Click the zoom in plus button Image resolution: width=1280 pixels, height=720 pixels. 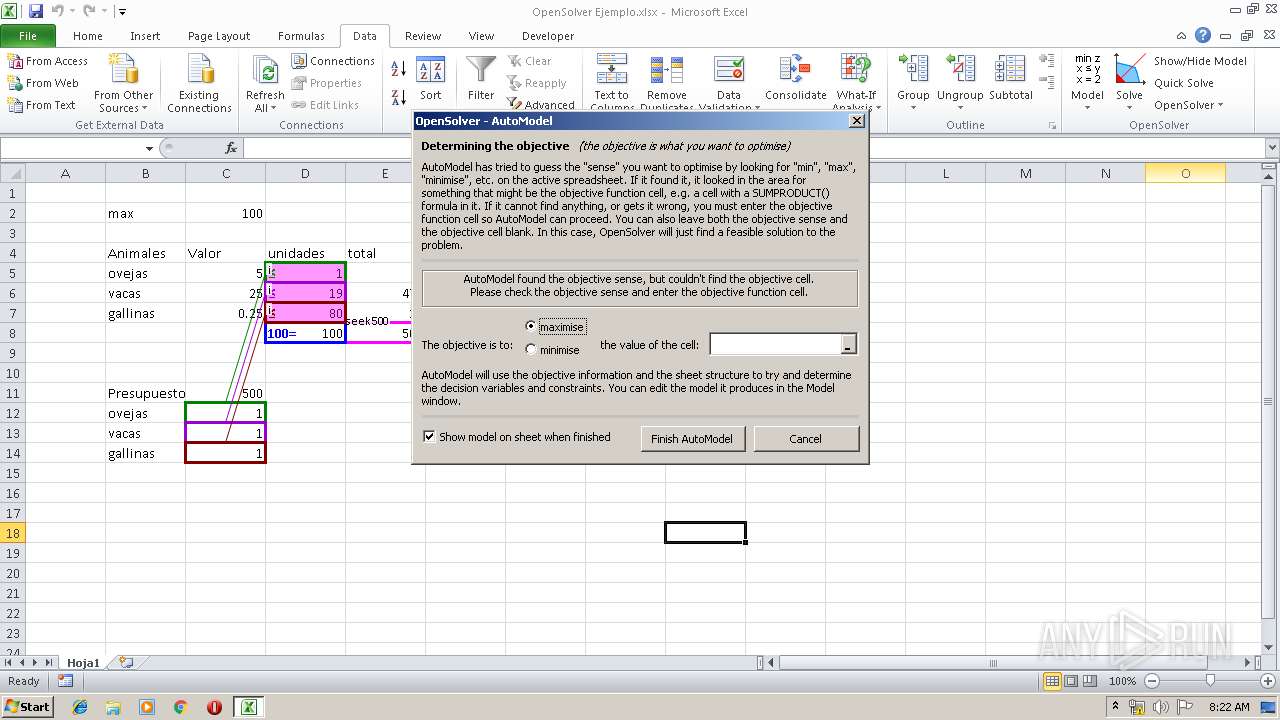click(1267, 681)
